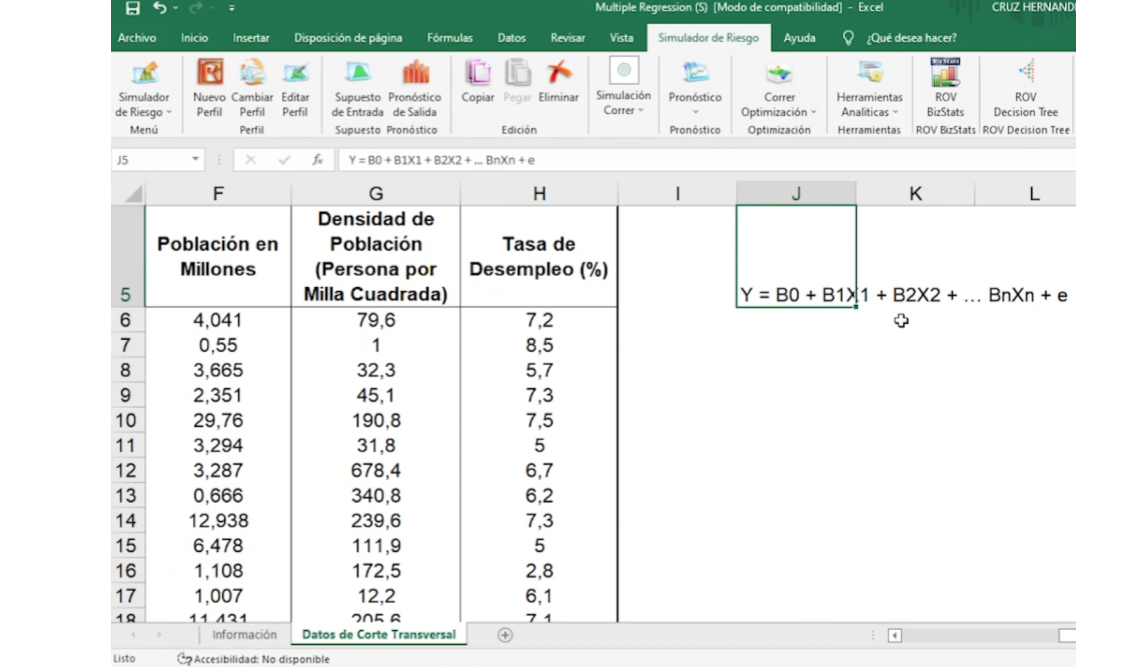Set a Pronóstico de Salida
This screenshot has width=1140, height=670.
coord(414,89)
